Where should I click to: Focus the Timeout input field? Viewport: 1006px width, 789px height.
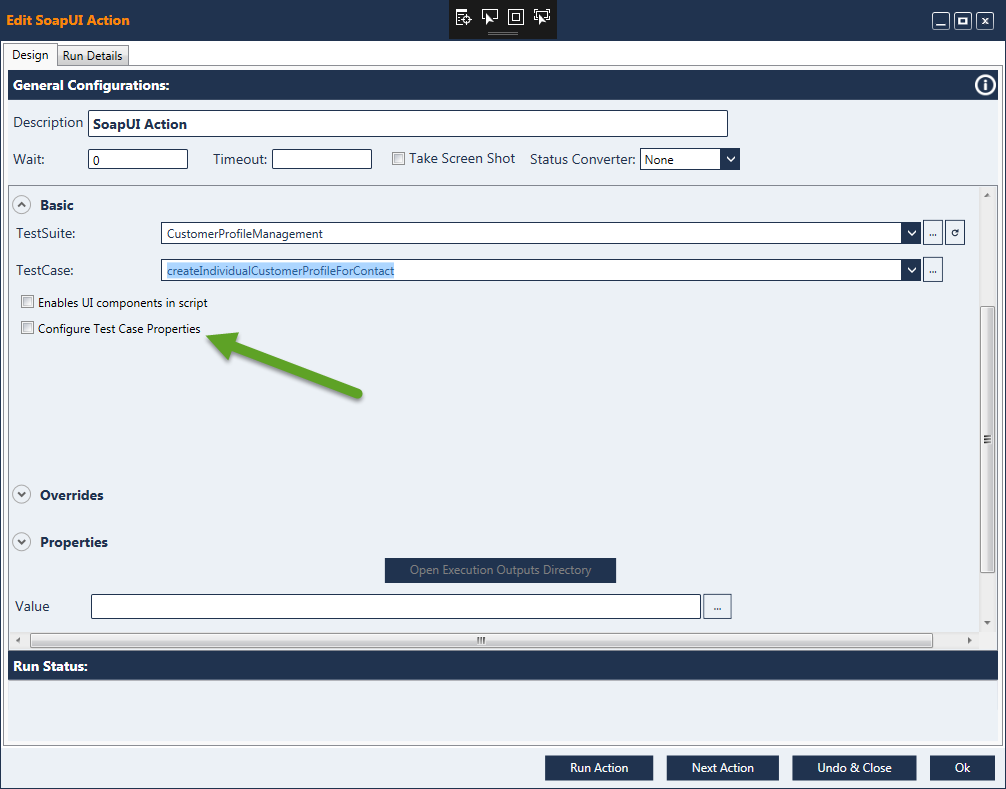click(322, 159)
